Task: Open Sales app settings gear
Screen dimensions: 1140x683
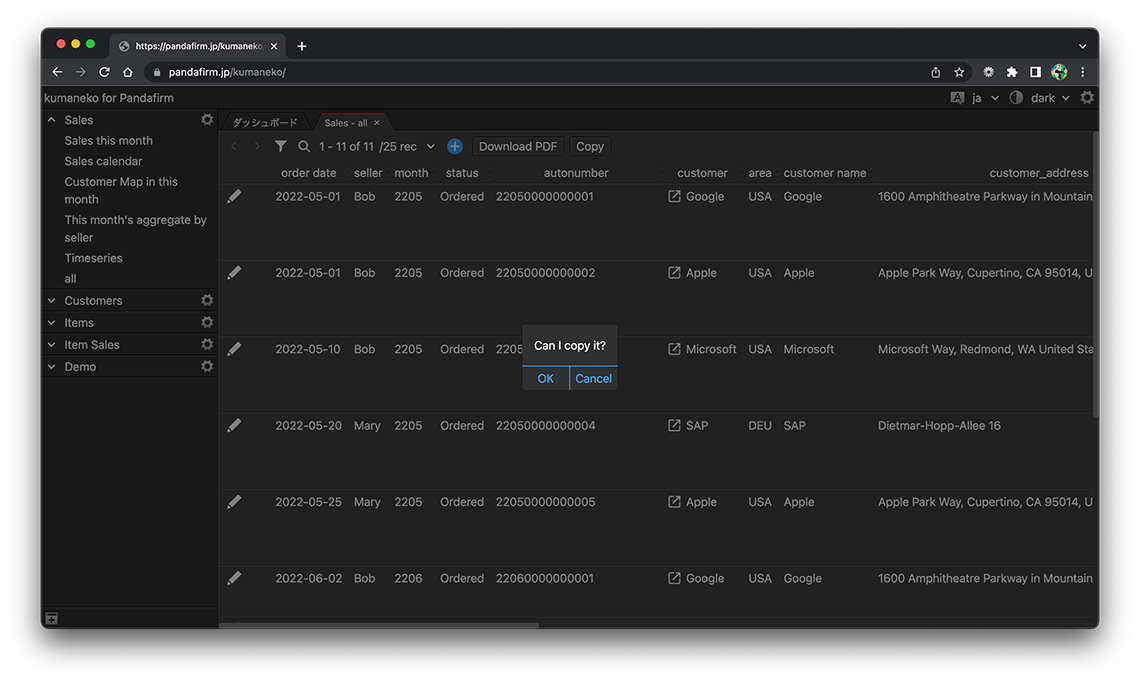Action: coord(207,119)
